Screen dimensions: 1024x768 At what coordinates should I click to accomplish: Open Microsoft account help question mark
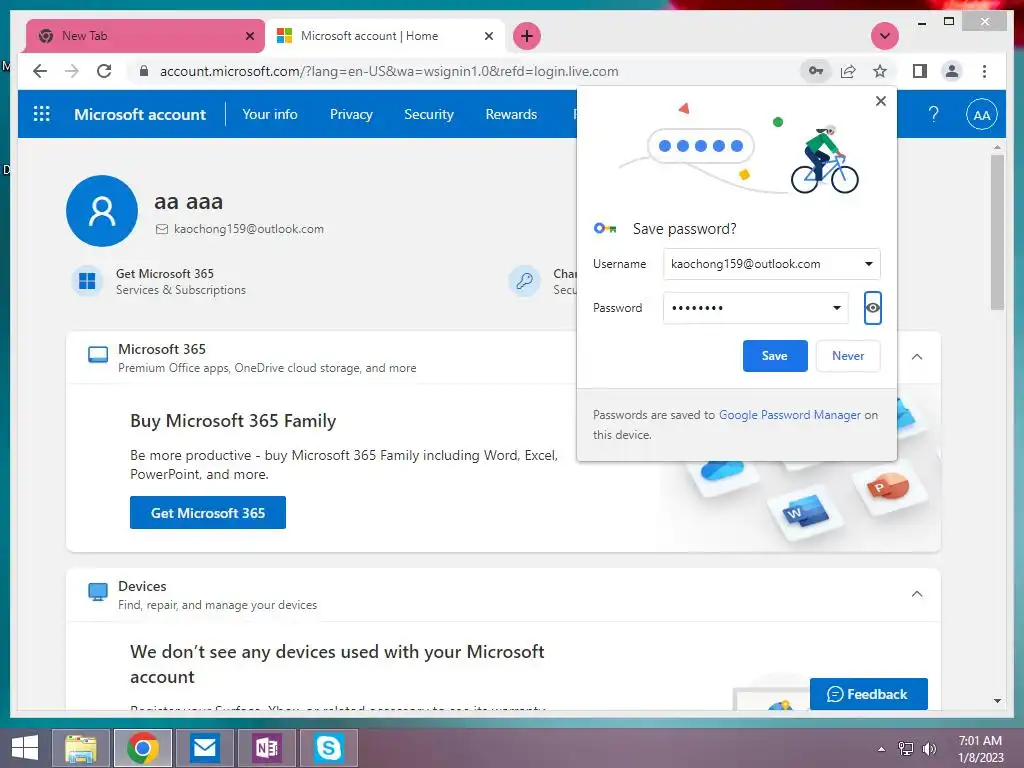click(x=933, y=114)
